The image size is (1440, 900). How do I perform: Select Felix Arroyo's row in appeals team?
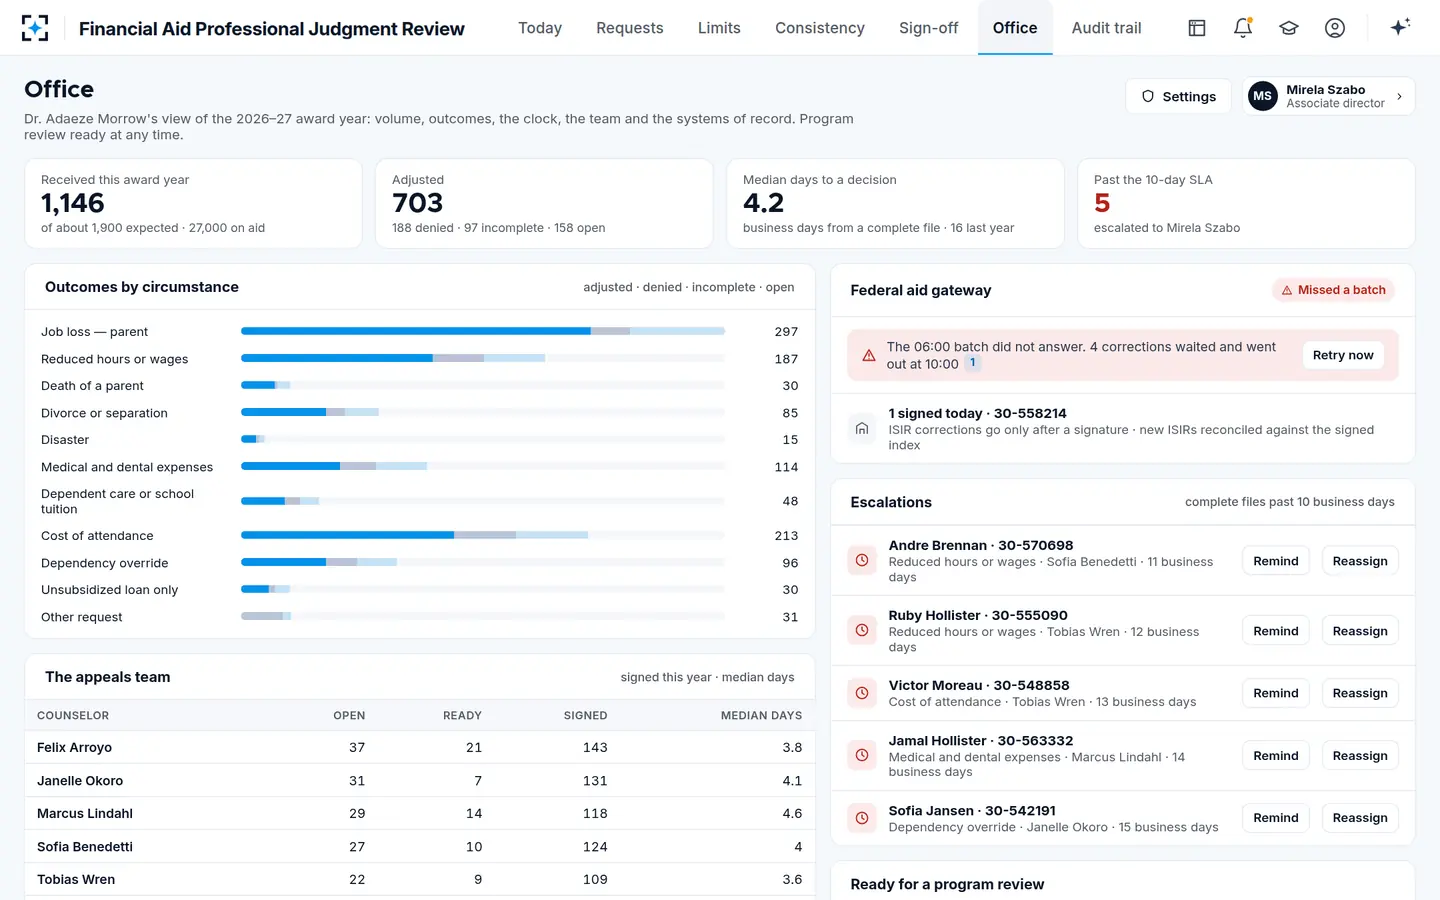click(420, 747)
